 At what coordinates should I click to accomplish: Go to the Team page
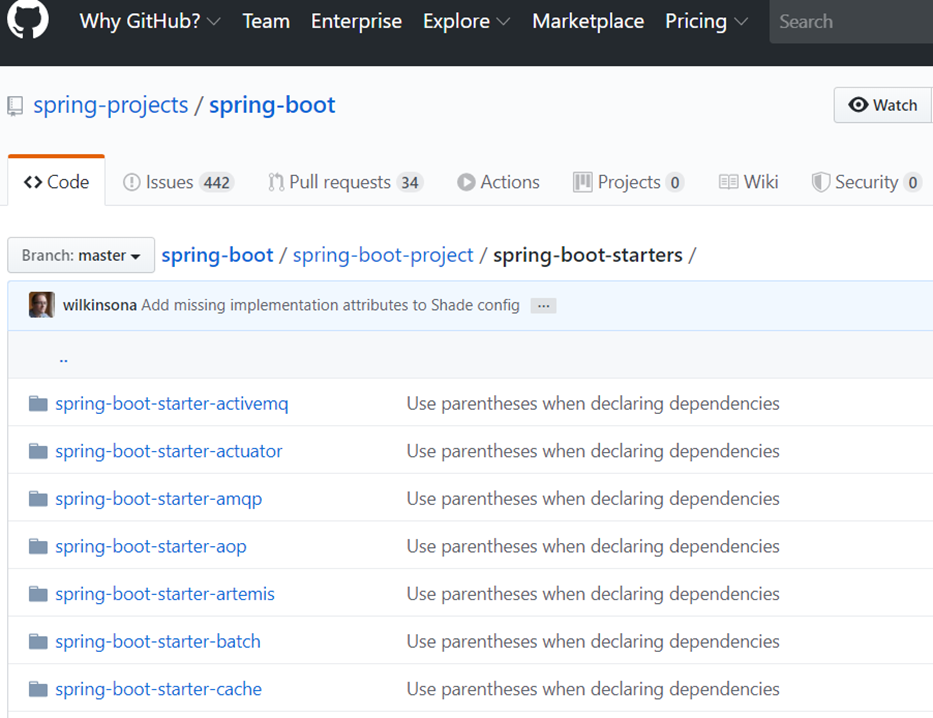[x=266, y=21]
